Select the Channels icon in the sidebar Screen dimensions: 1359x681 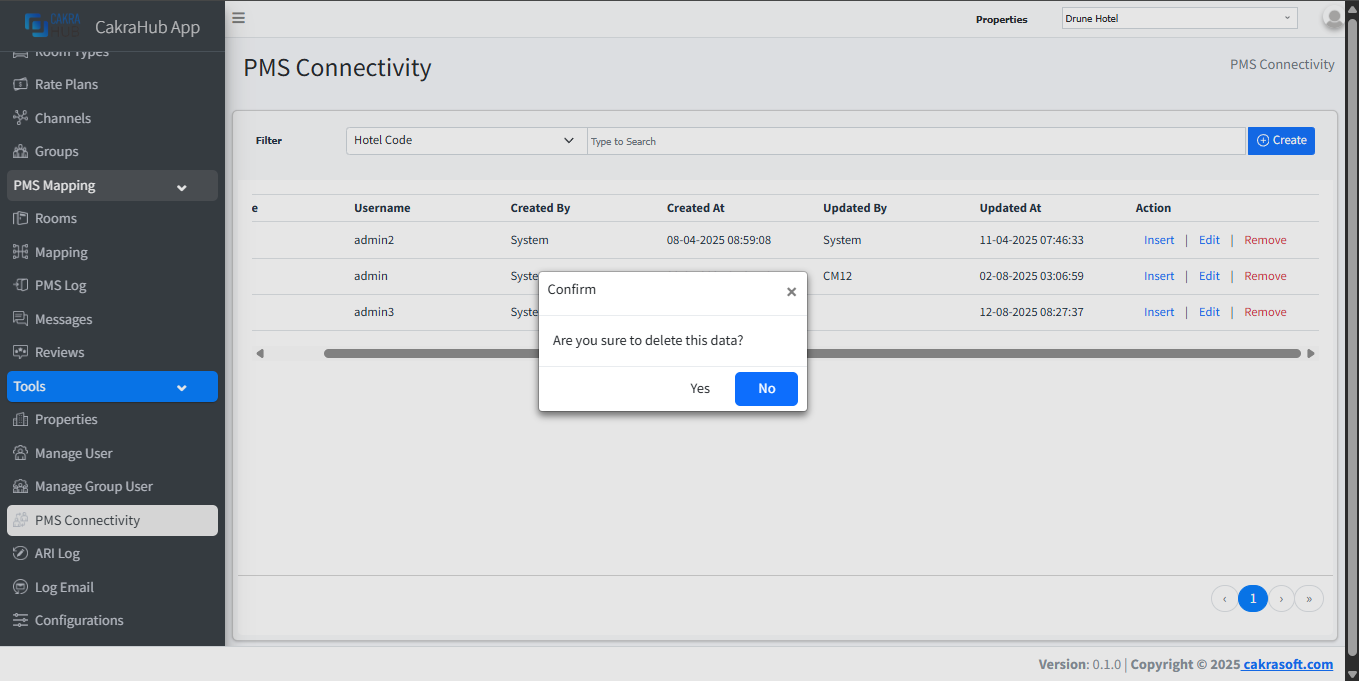[21, 117]
